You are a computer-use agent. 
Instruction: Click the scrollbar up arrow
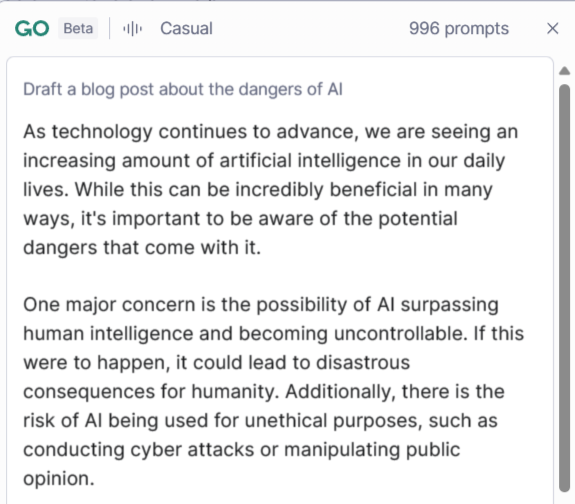(x=564, y=71)
